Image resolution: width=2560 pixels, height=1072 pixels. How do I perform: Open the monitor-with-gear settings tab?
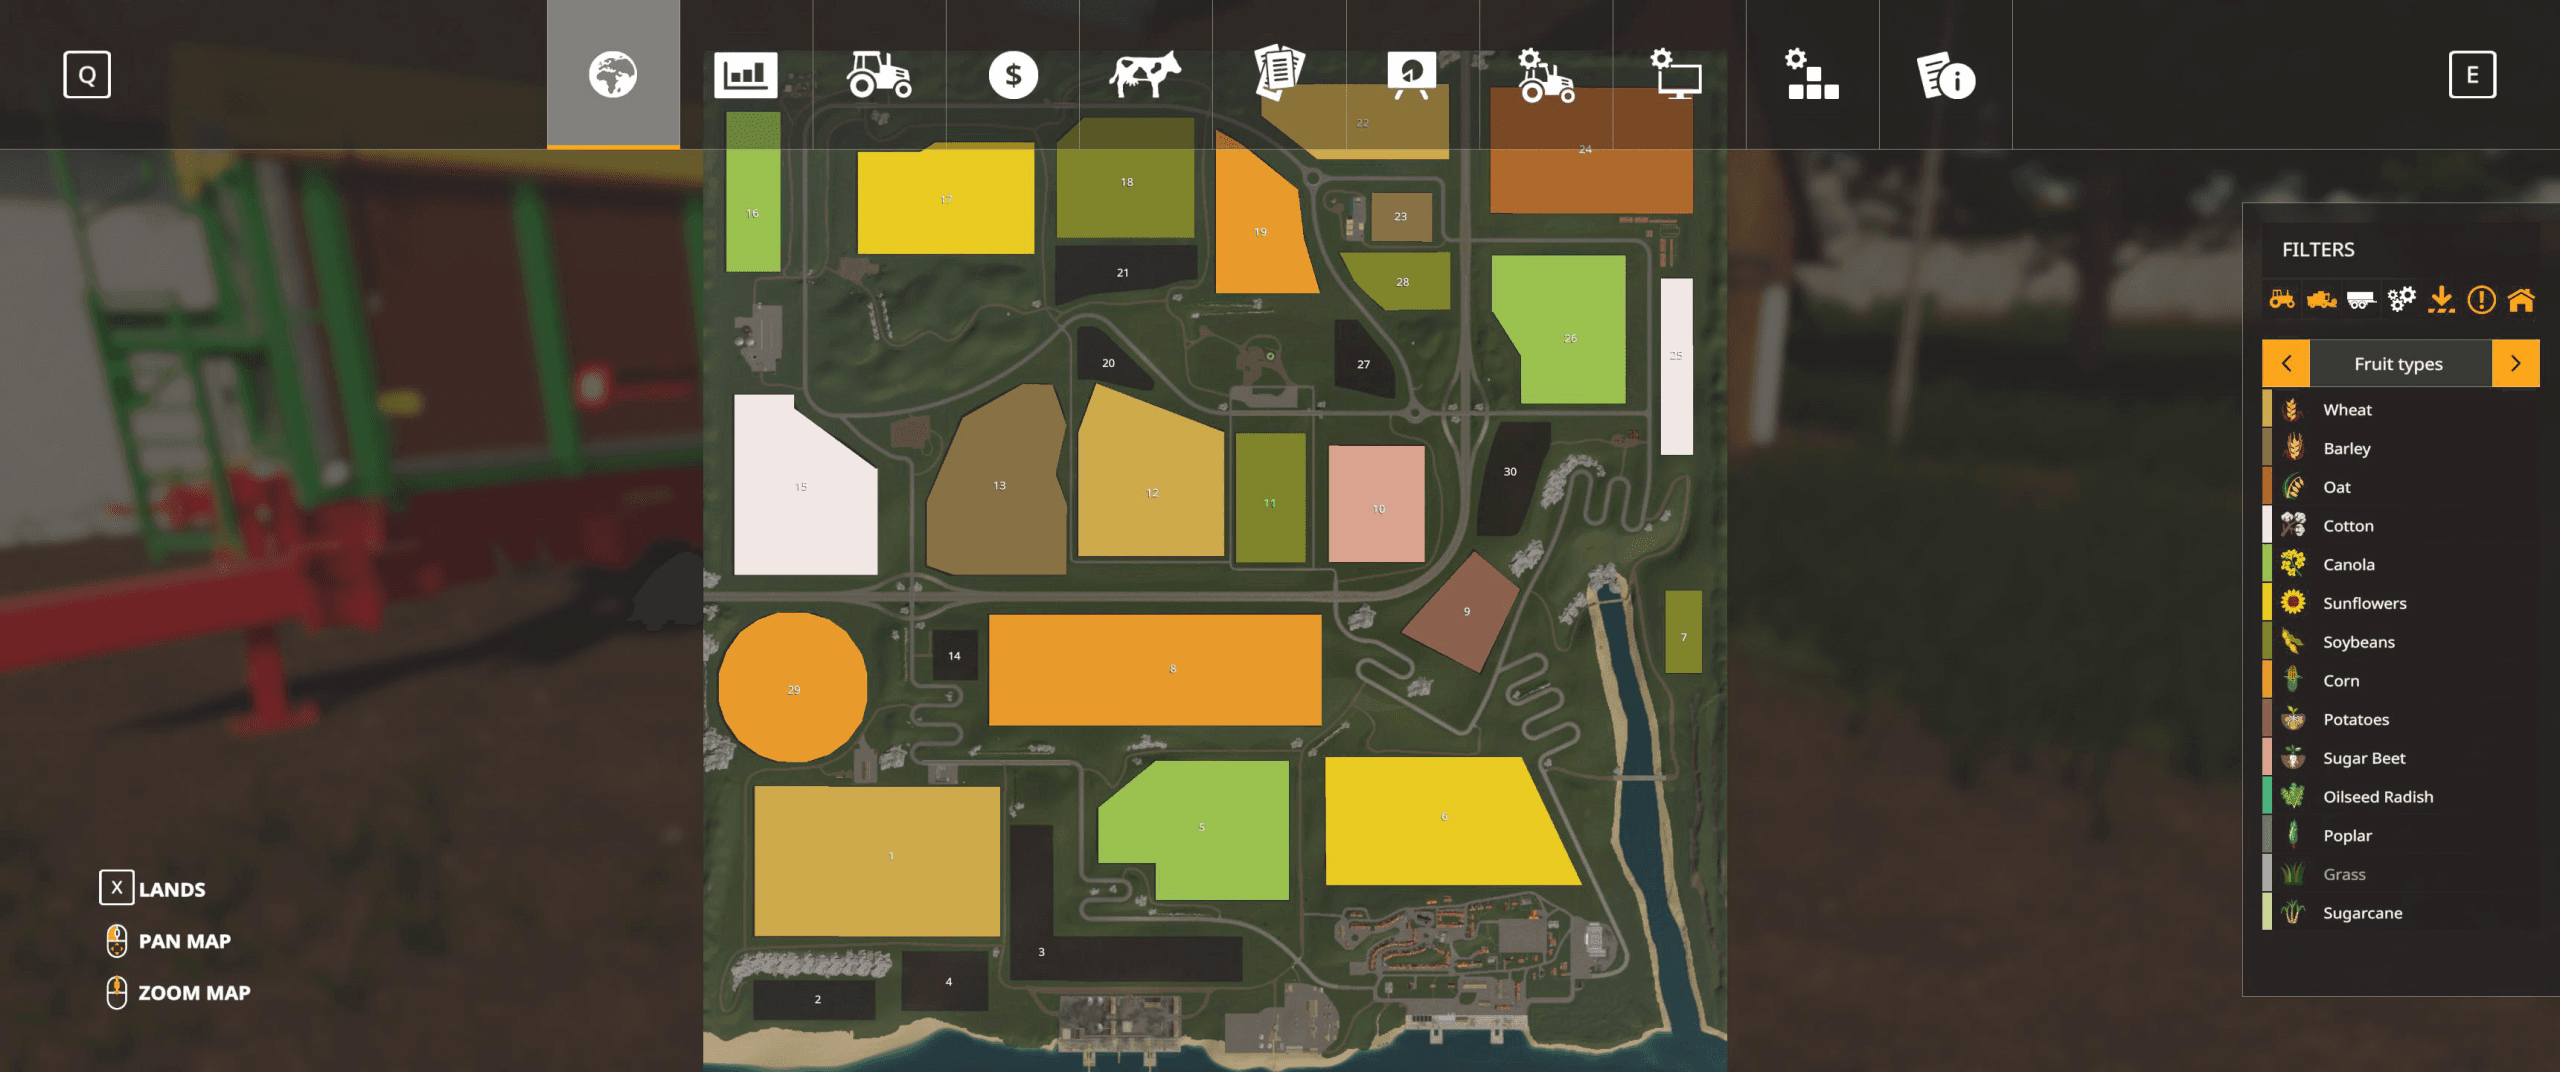(1679, 75)
